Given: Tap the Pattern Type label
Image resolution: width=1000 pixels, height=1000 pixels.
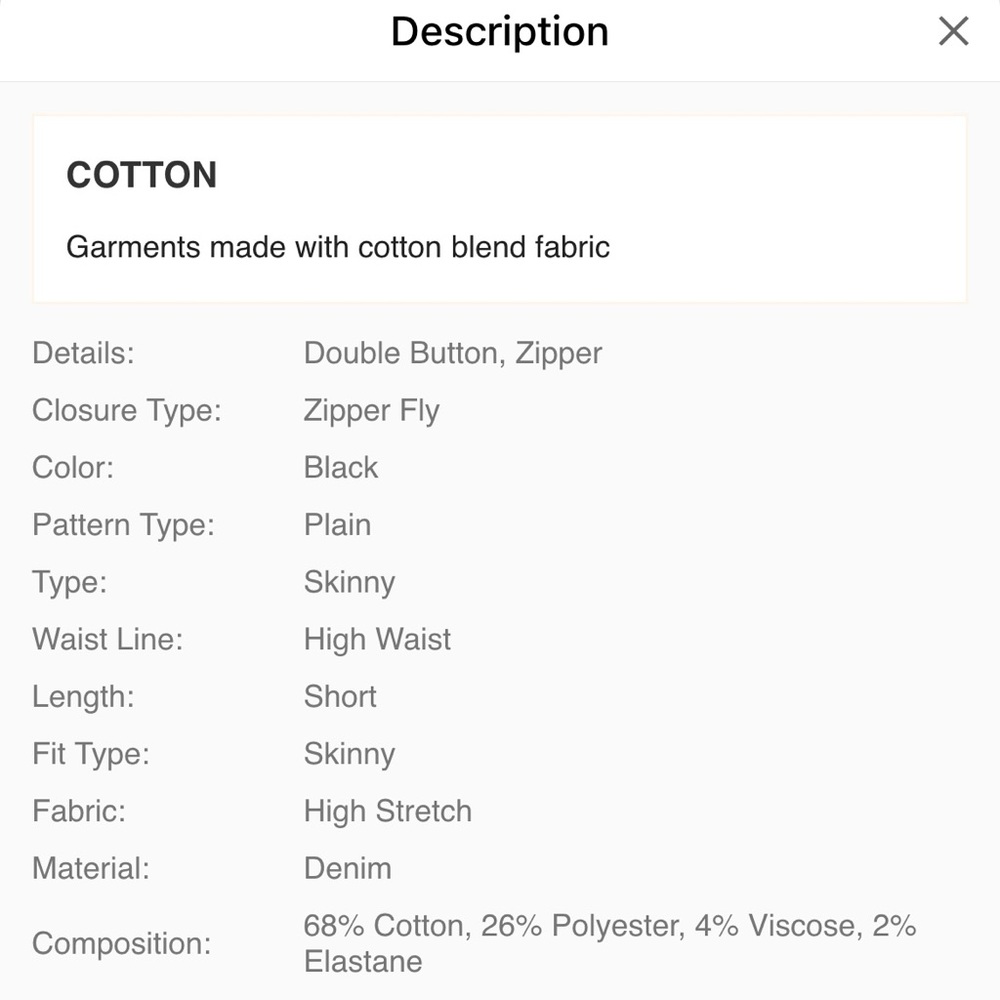Looking at the screenshot, I should (x=124, y=525).
